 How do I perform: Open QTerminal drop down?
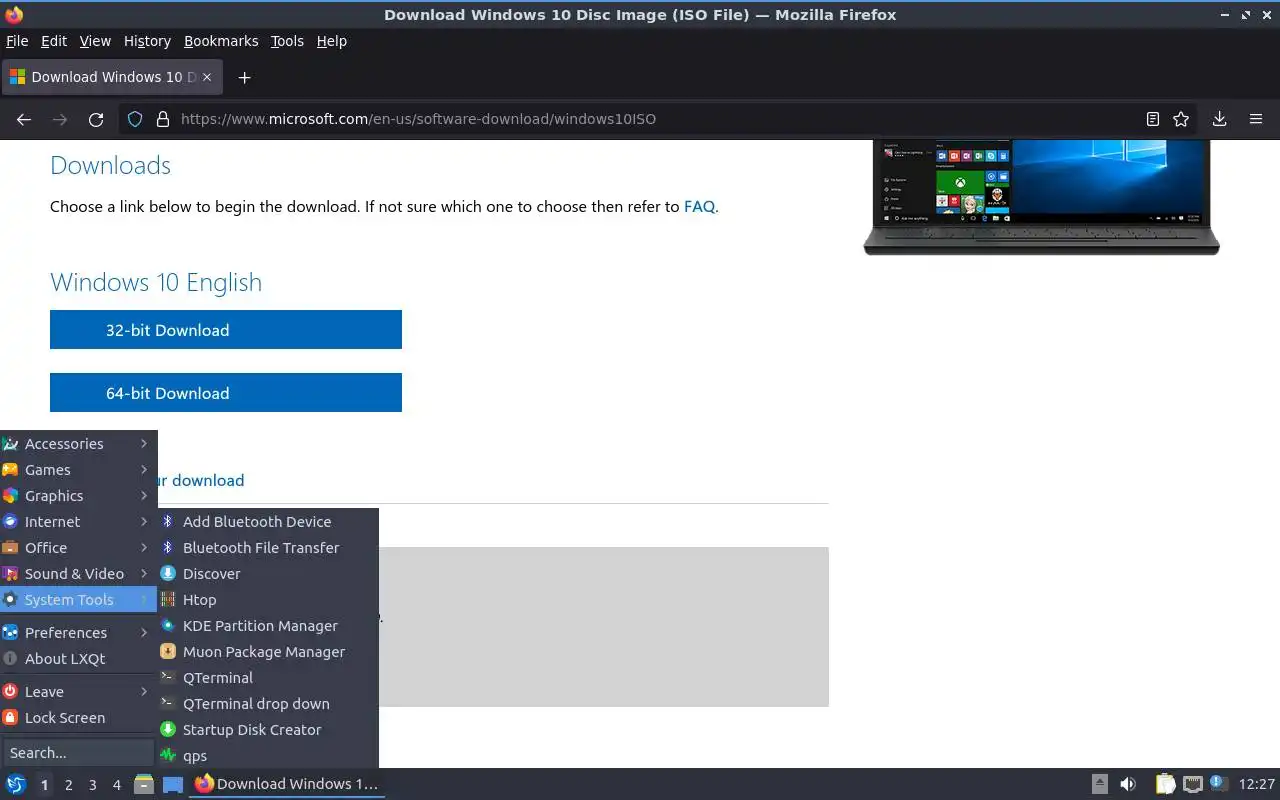click(x=268, y=703)
